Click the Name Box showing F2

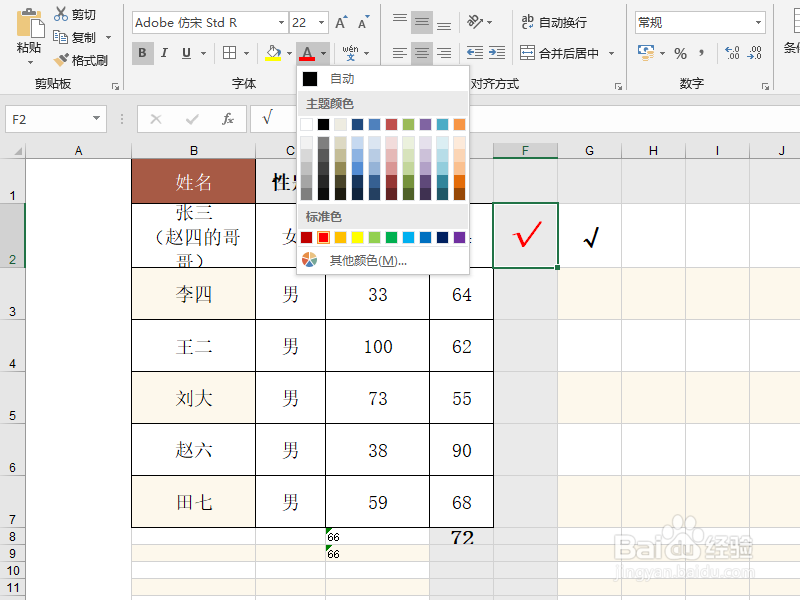tap(48, 118)
